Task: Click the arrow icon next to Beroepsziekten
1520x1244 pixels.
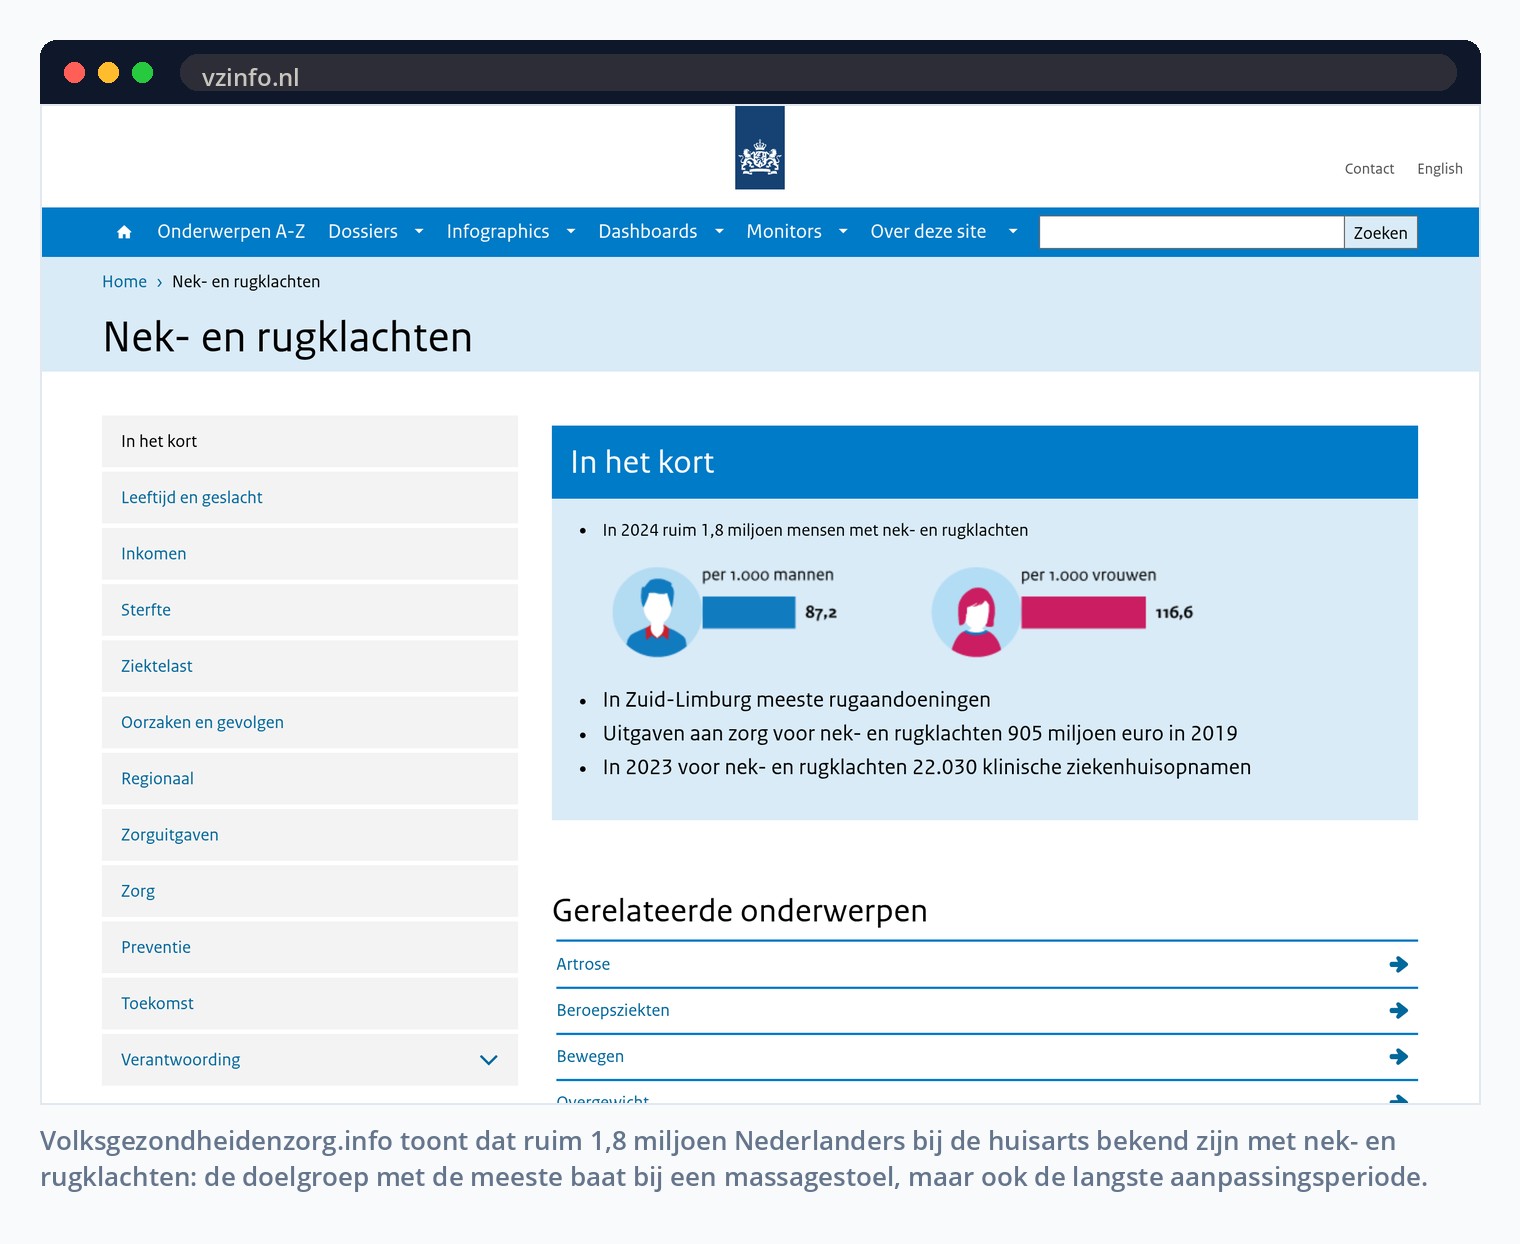Action: click(1398, 1010)
